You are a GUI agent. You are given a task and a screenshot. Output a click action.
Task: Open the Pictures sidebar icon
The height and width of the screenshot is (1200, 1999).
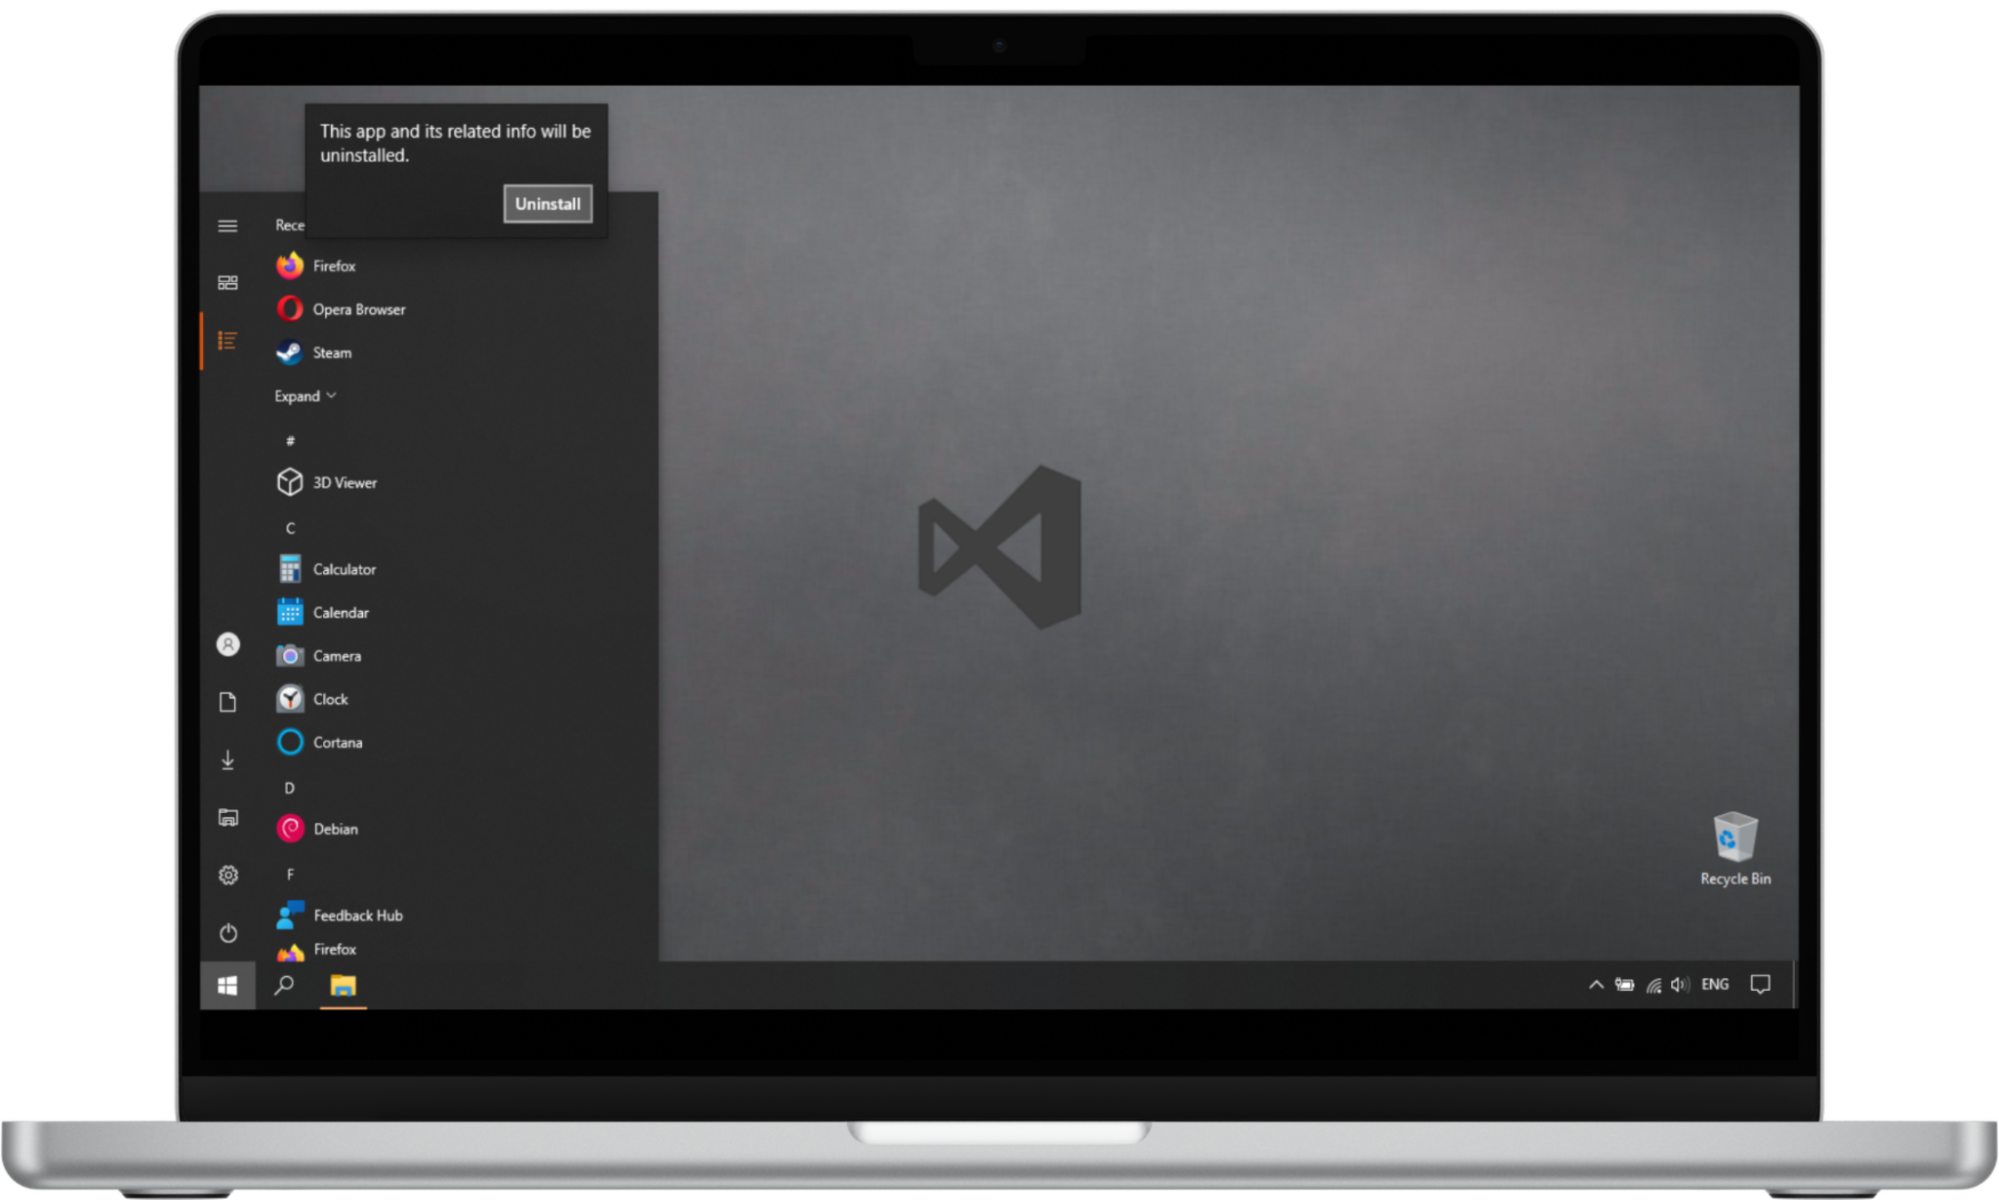228,818
